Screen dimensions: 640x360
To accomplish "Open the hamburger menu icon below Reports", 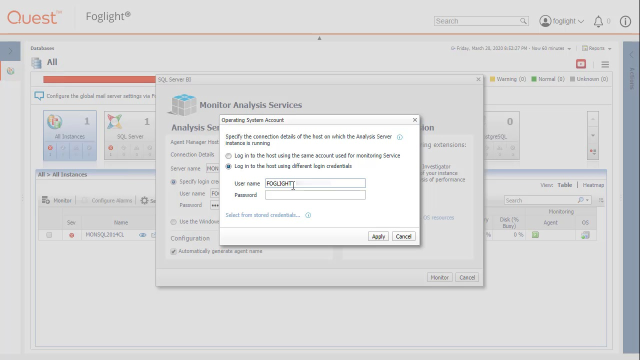I will (x=605, y=64).
